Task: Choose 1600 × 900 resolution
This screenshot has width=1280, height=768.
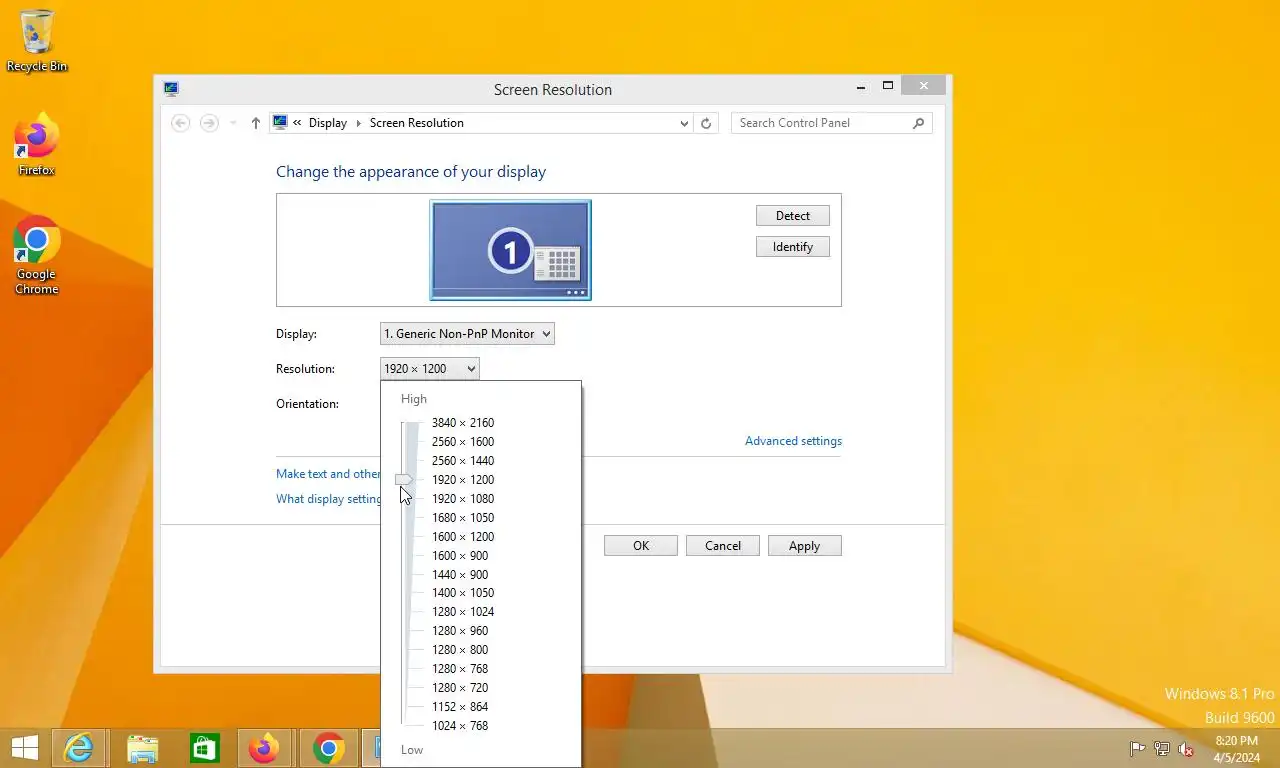Action: [x=460, y=556]
